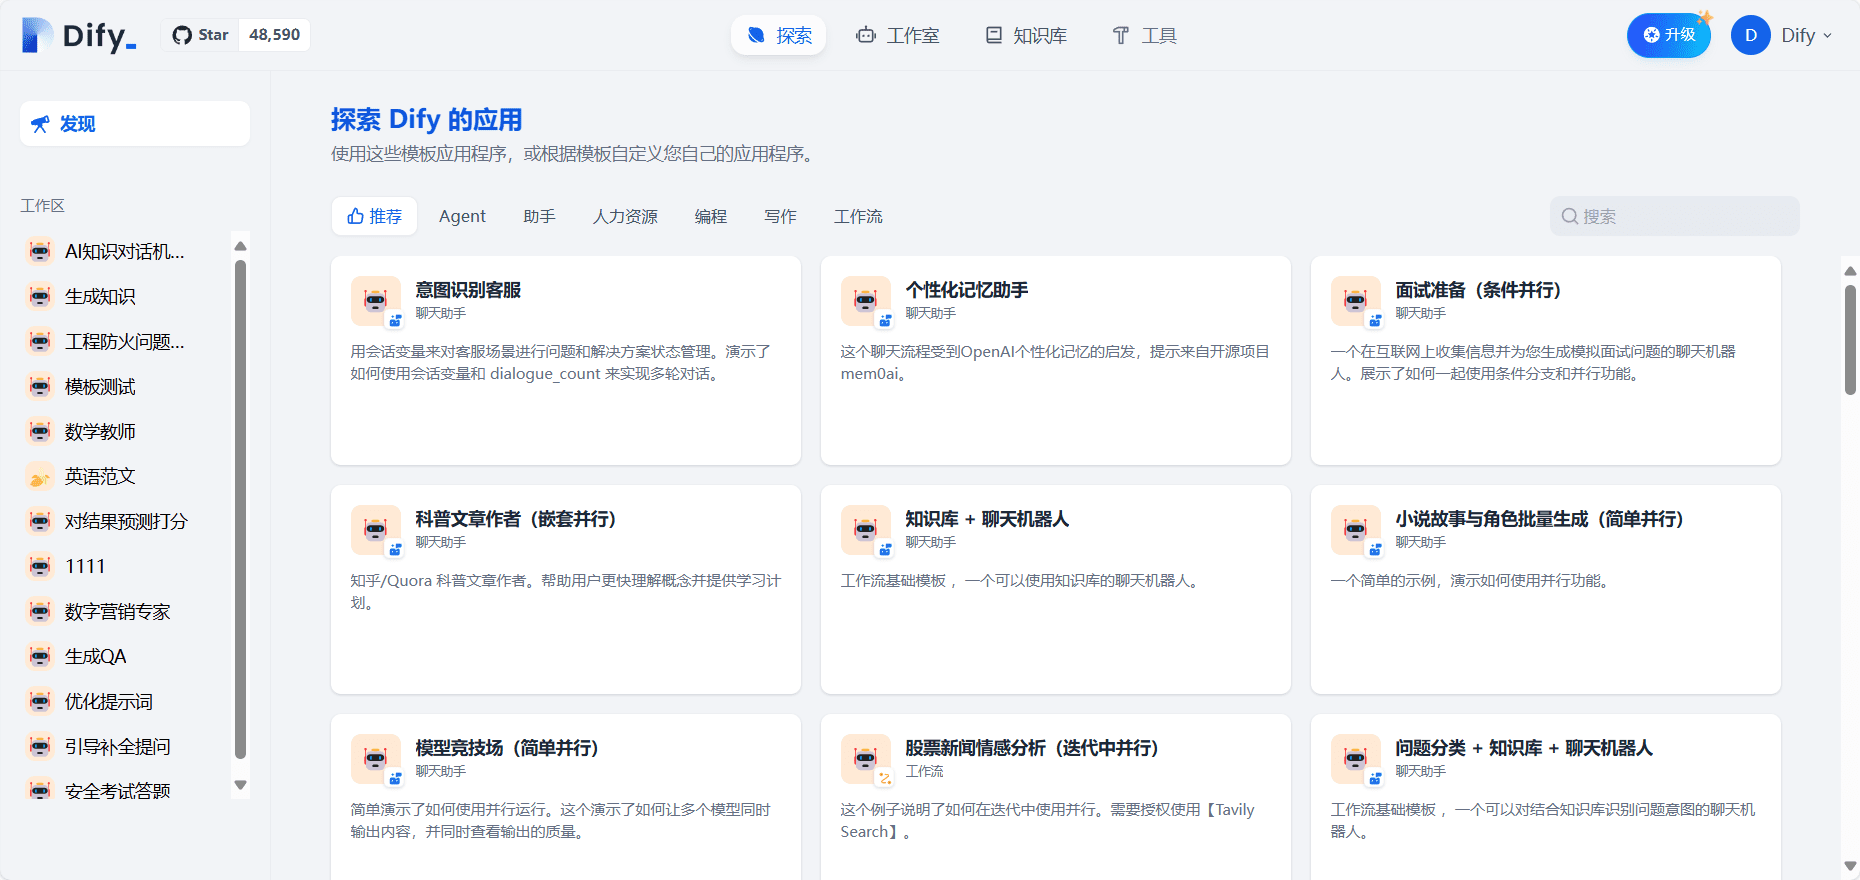Click the 面试准备 robot icon
1860x880 pixels.
click(1356, 301)
